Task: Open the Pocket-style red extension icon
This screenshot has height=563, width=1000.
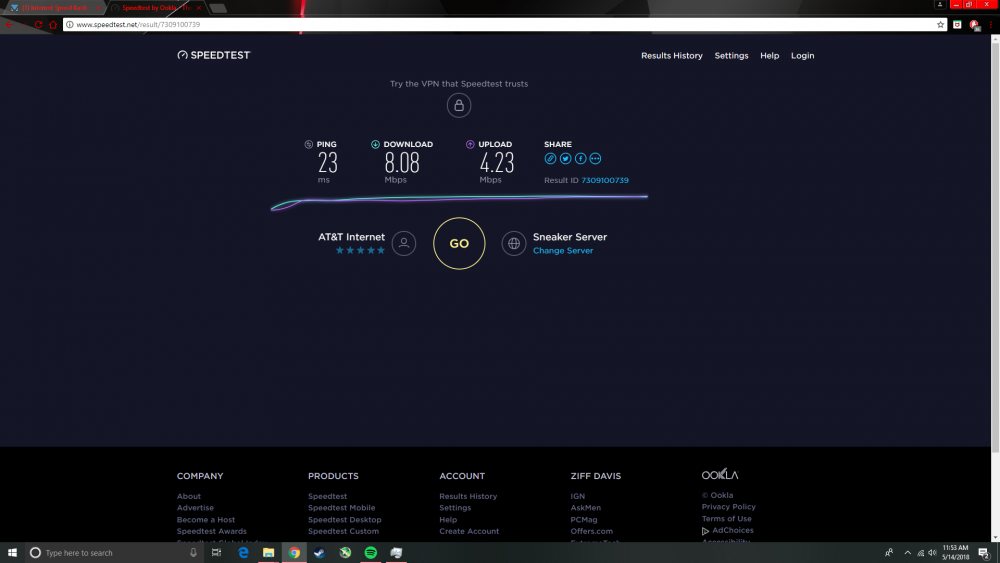Action: (957, 24)
